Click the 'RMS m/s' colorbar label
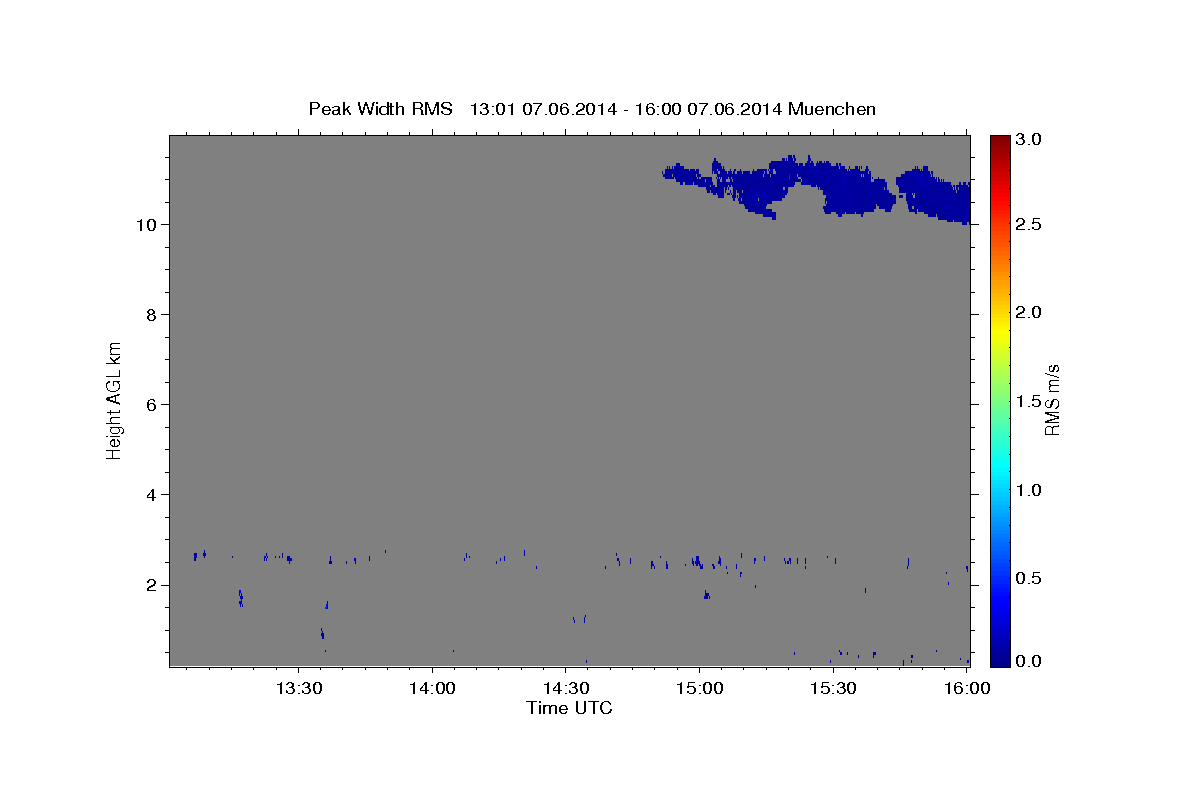1200x800 pixels. pos(1052,400)
